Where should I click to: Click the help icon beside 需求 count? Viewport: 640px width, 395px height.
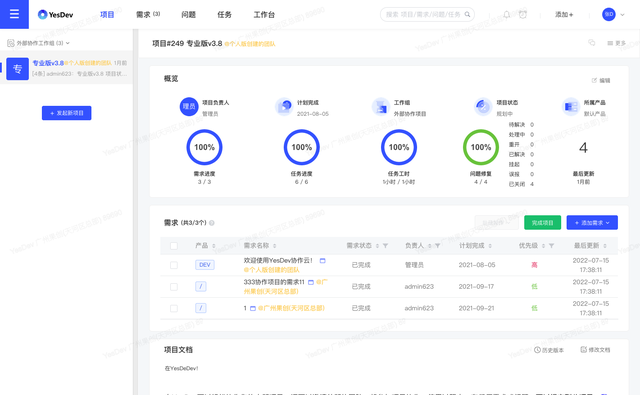pos(212,223)
